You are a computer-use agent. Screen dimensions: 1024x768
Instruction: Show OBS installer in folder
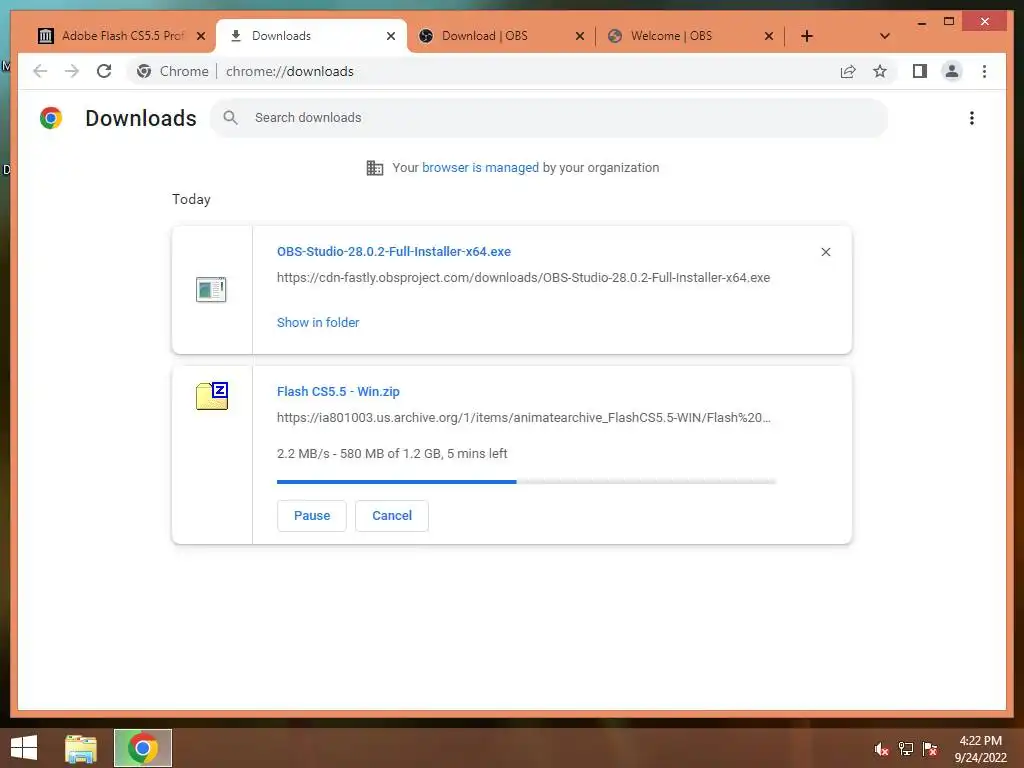click(318, 322)
